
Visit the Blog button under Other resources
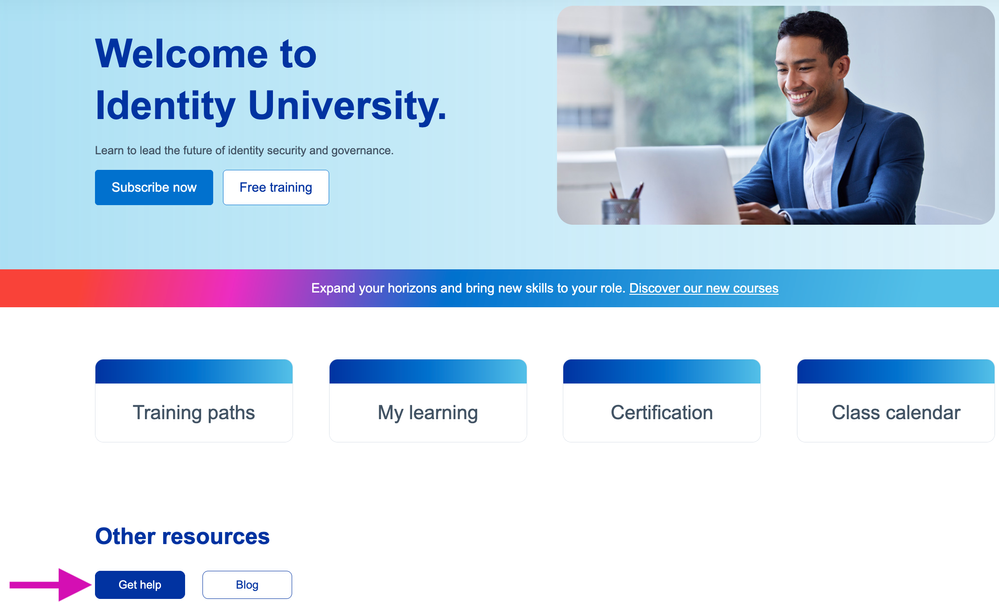pyautogui.click(x=247, y=585)
